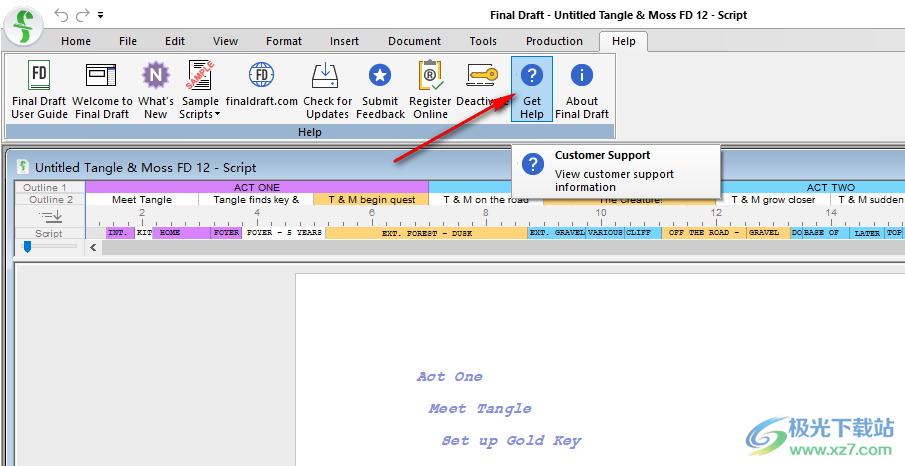Click Check for Updates
Screen dimensions: 905x466
click(327, 90)
